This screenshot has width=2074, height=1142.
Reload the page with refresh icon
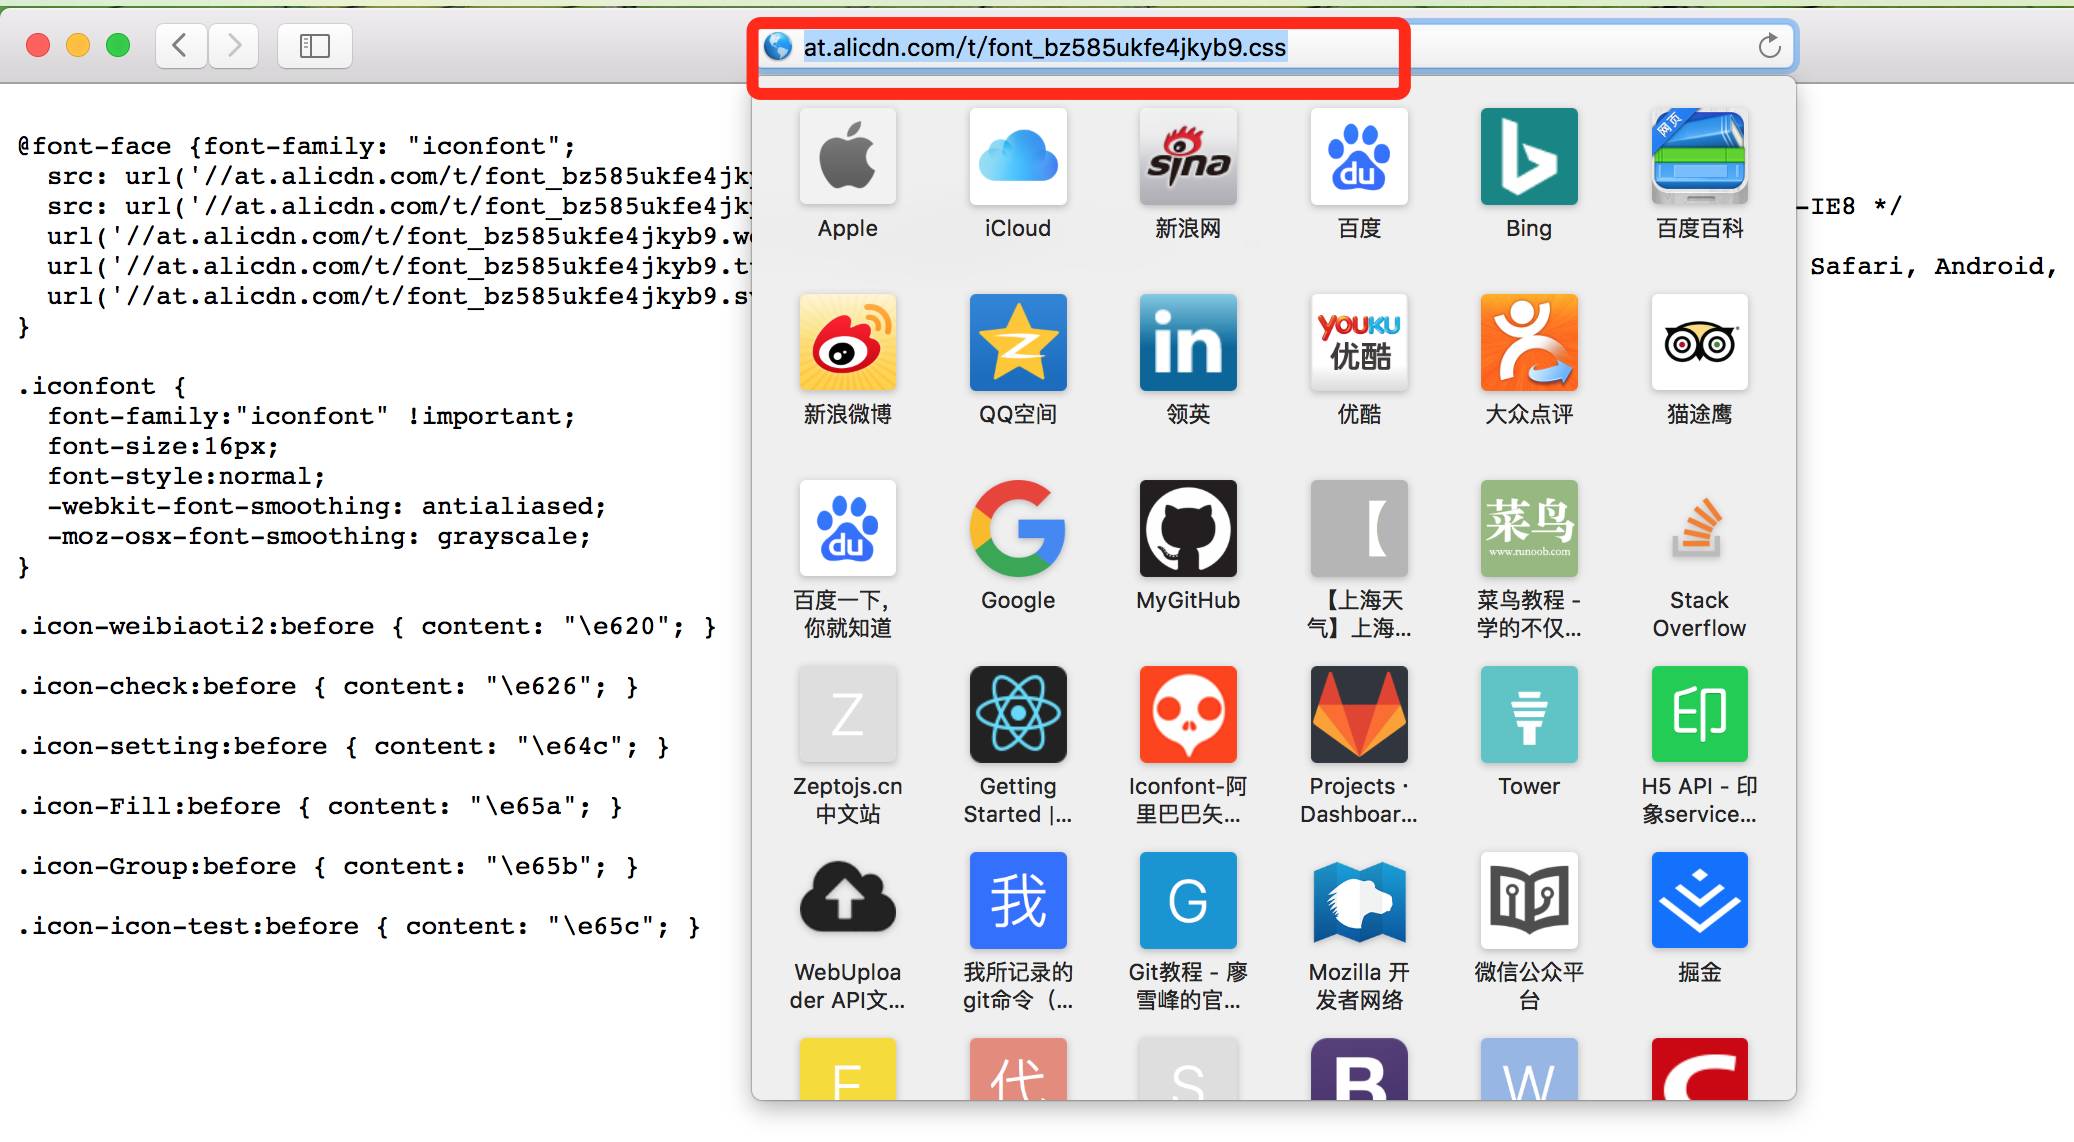click(1769, 46)
